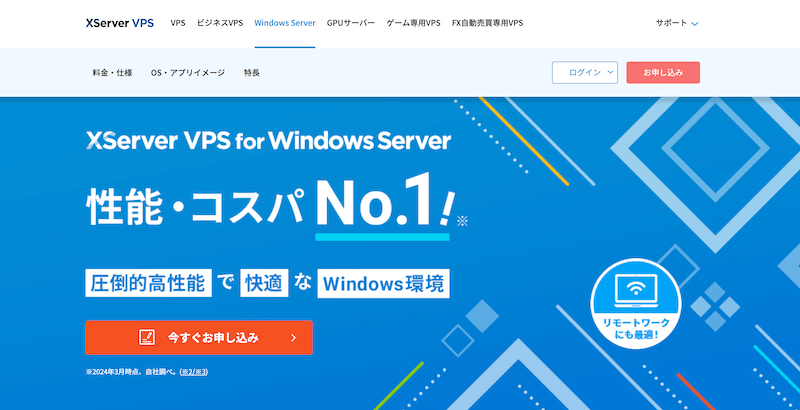The width and height of the screenshot is (800, 410).
Task: Click the chevron next to サポート
Action: click(694, 23)
